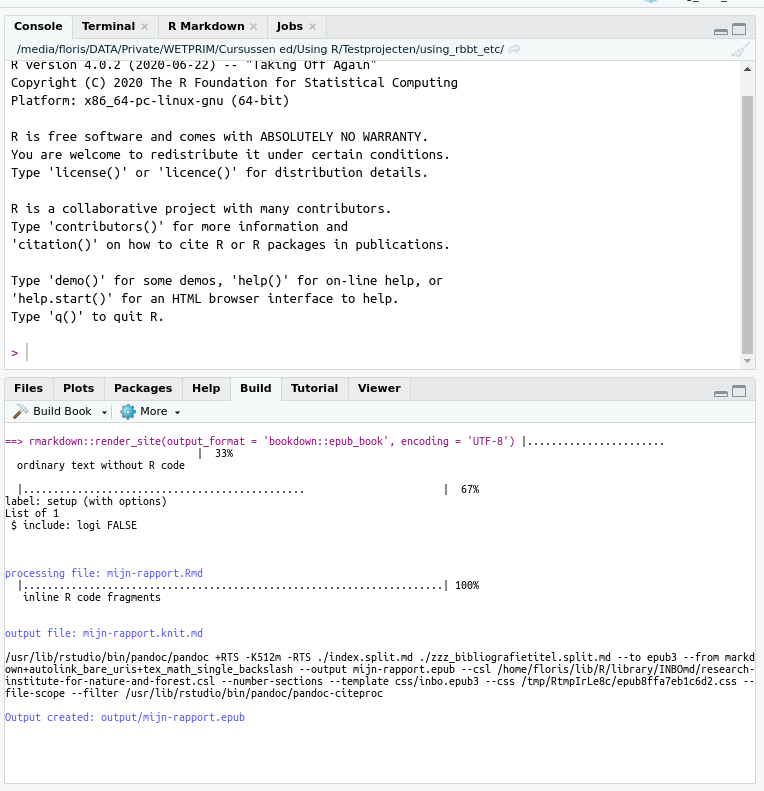Click the view working directory arrow icon
The image size is (764, 791).
pyautogui.click(x=514, y=49)
